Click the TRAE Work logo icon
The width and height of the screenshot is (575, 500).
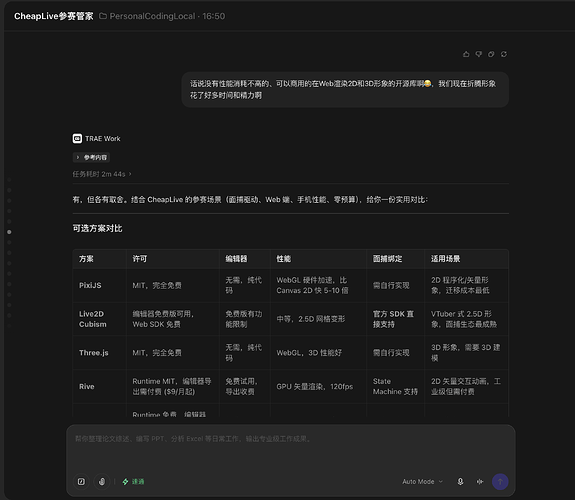pos(77,138)
